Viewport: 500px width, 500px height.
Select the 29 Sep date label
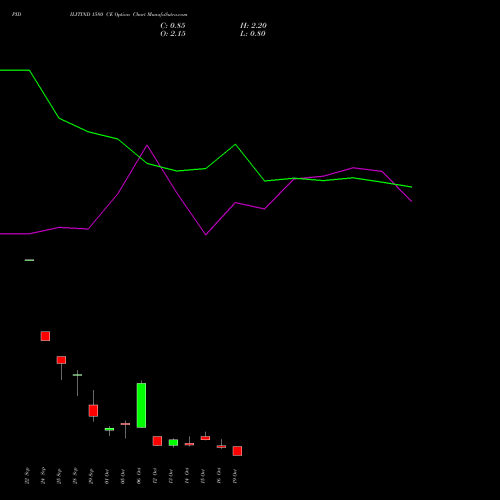pyautogui.click(x=91, y=476)
